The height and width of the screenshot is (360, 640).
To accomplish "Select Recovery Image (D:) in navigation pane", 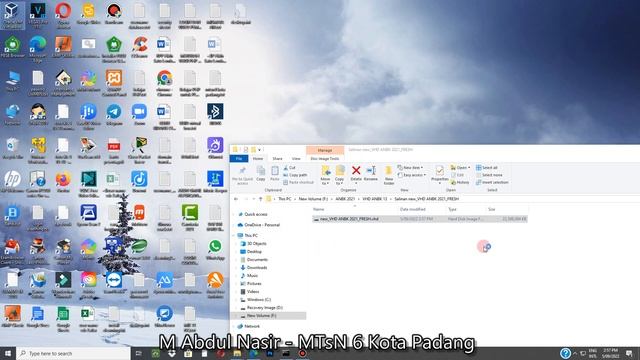I will pos(264,308).
